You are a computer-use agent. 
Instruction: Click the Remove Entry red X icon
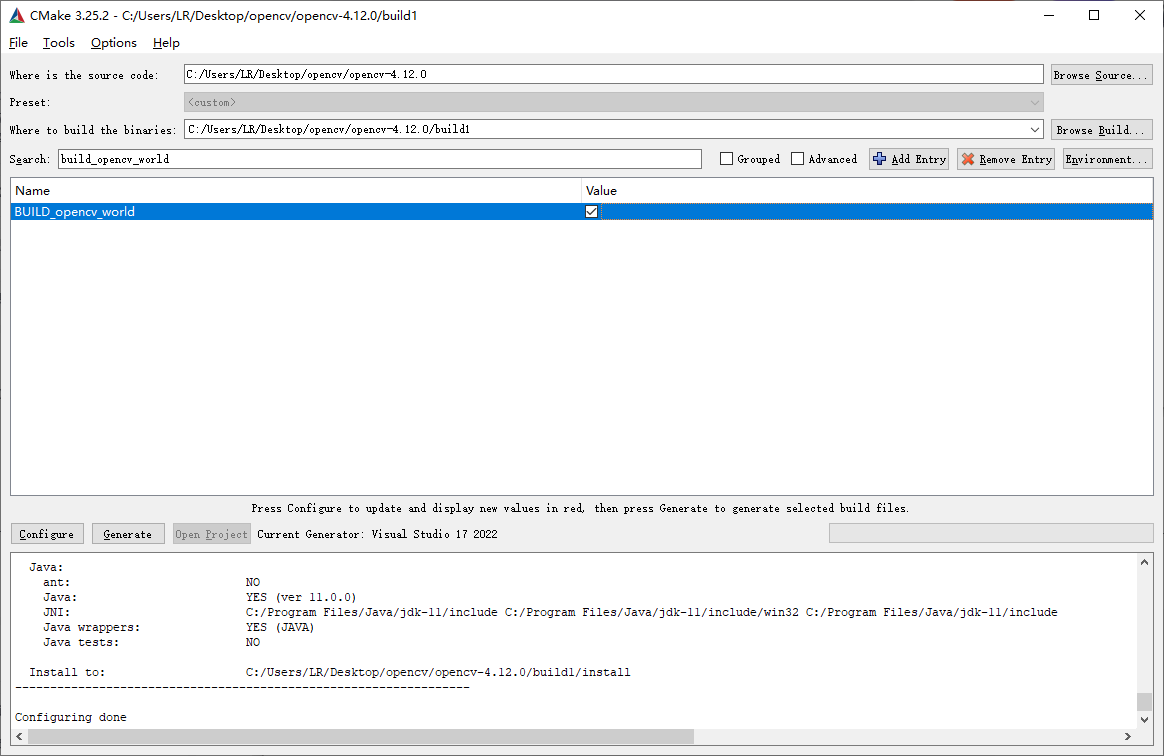[967, 158]
